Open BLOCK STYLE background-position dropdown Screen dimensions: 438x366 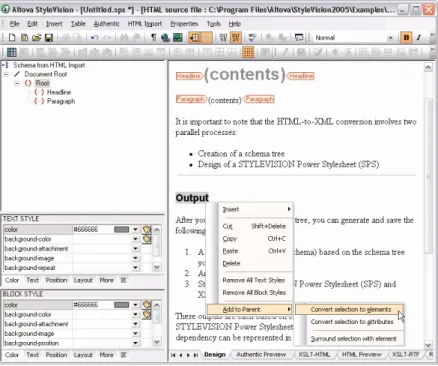coord(135,343)
